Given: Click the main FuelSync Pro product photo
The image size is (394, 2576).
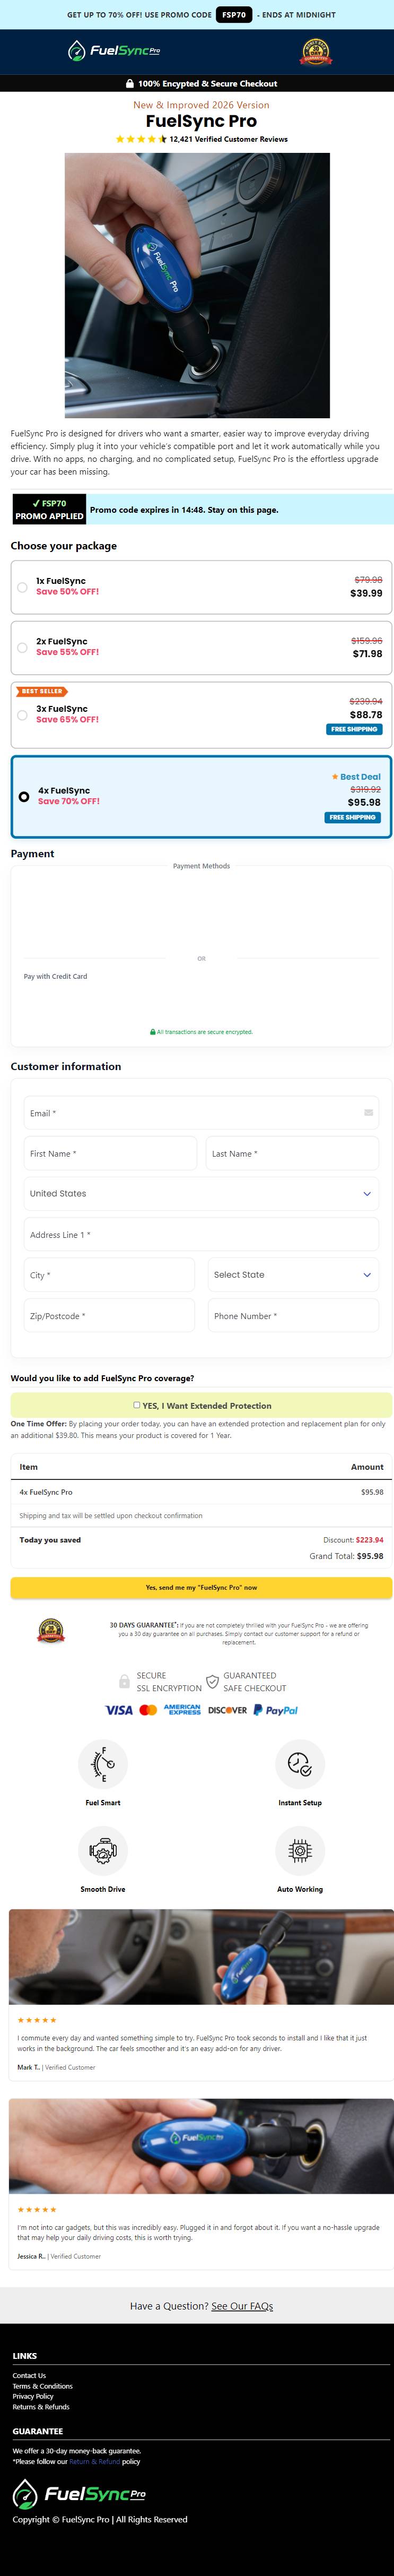Looking at the screenshot, I should point(197,285).
